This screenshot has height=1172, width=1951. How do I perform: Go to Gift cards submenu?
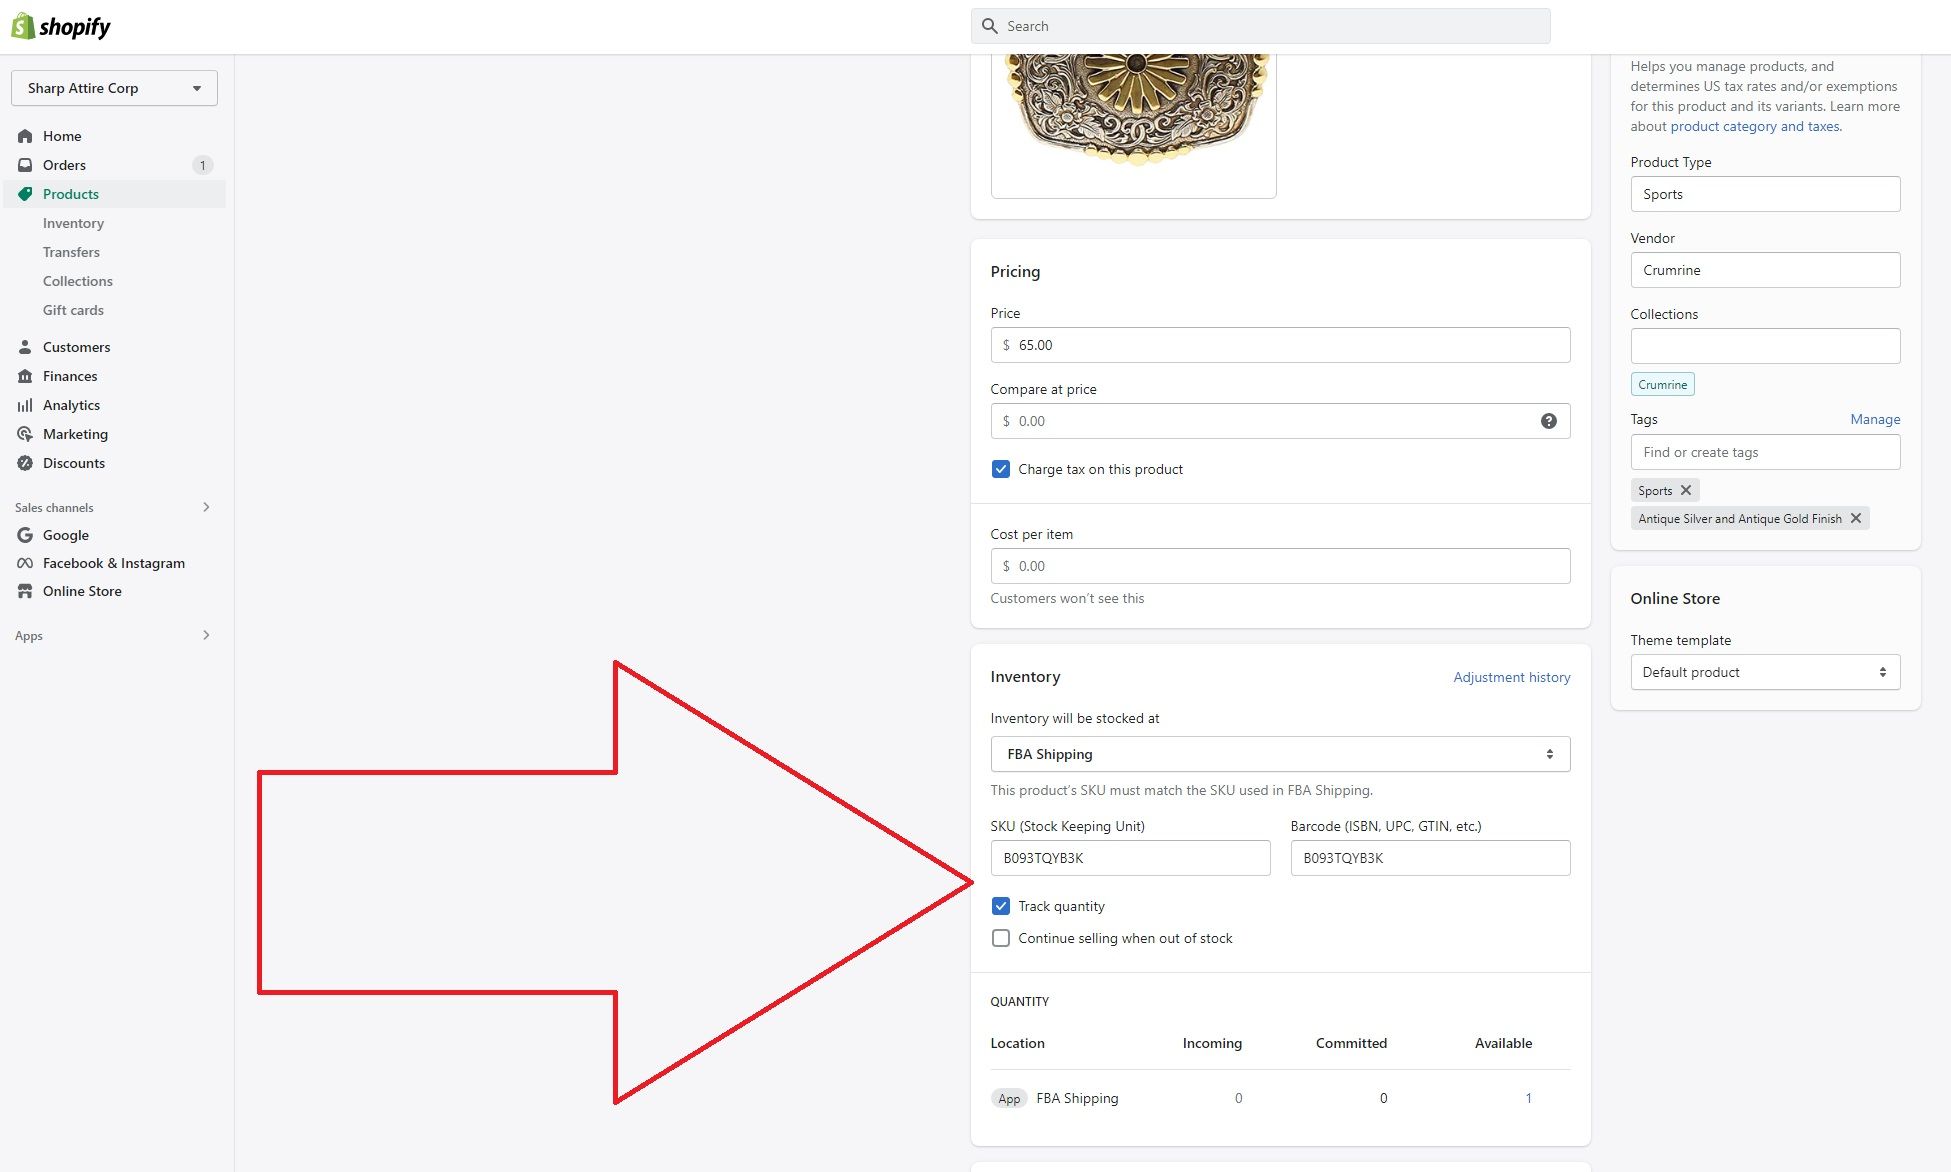[73, 310]
